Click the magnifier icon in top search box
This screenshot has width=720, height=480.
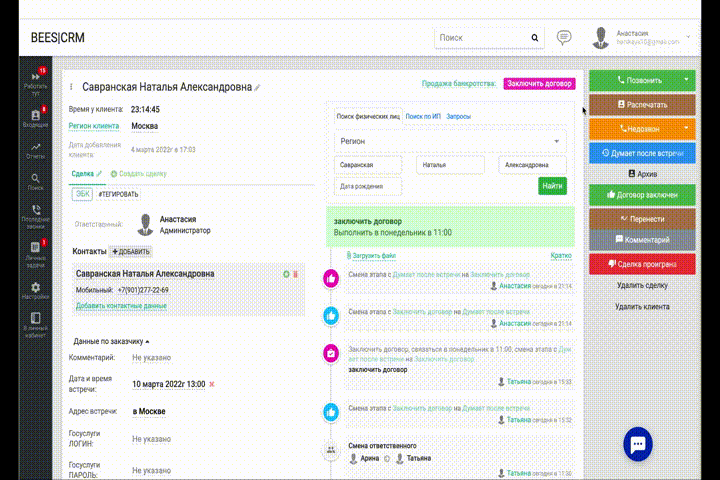pyautogui.click(x=534, y=38)
